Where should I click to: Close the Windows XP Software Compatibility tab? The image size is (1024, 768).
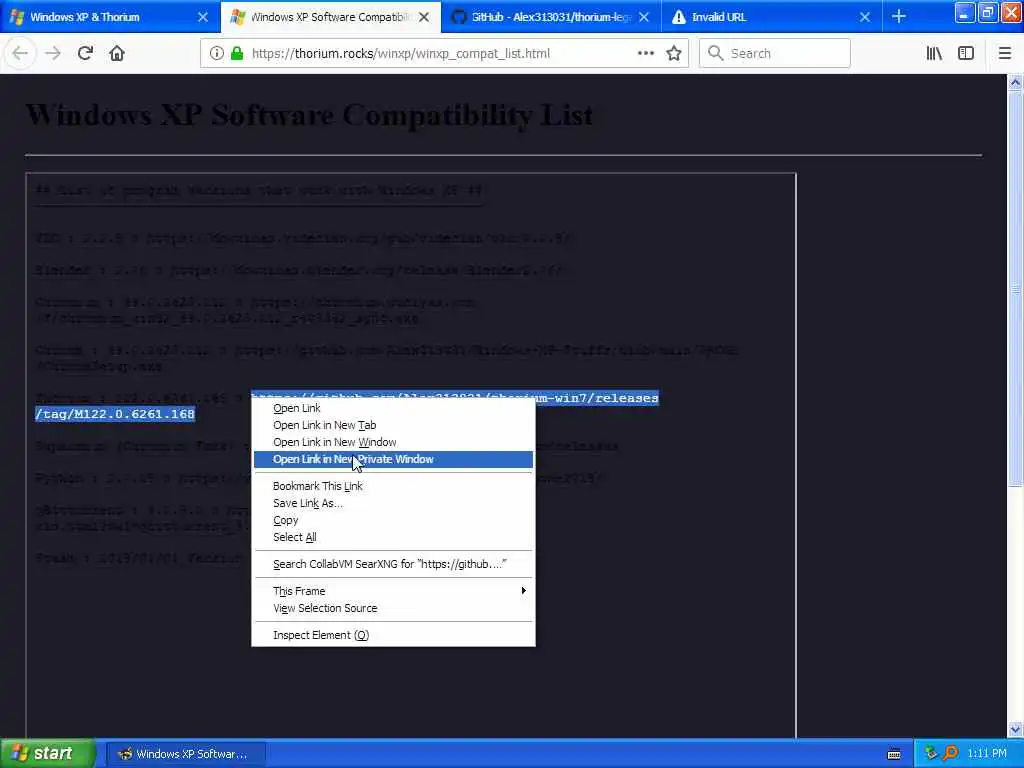tap(424, 17)
